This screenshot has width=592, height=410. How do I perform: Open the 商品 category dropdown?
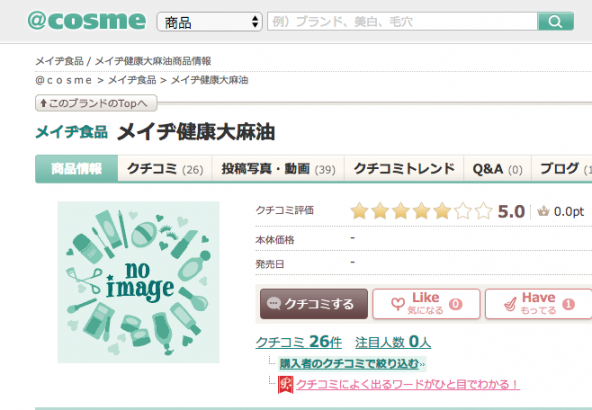click(210, 22)
